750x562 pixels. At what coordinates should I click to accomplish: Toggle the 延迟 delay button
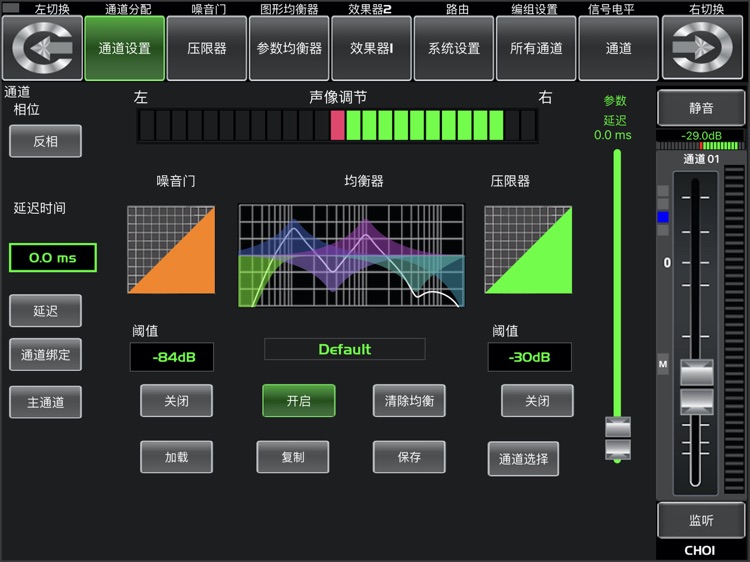(x=45, y=311)
